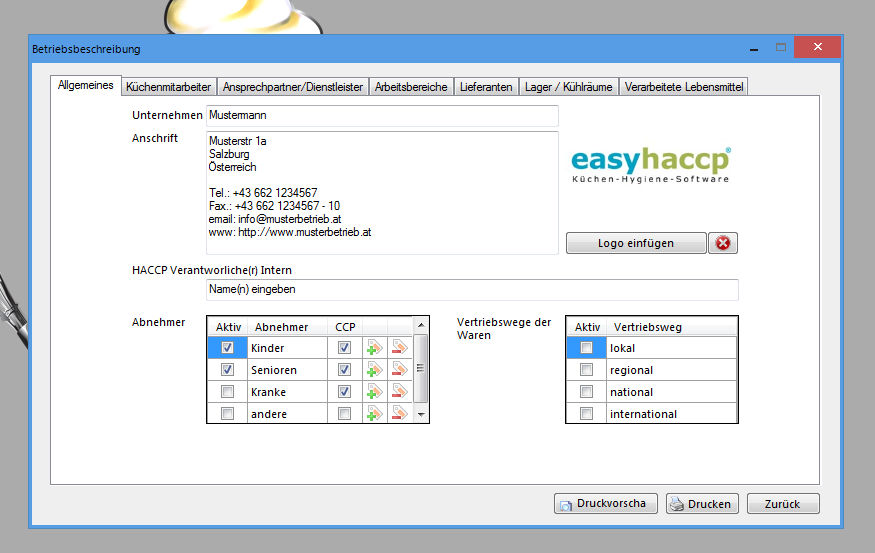Focus the HACCP Verantwortliche name field

click(x=472, y=290)
